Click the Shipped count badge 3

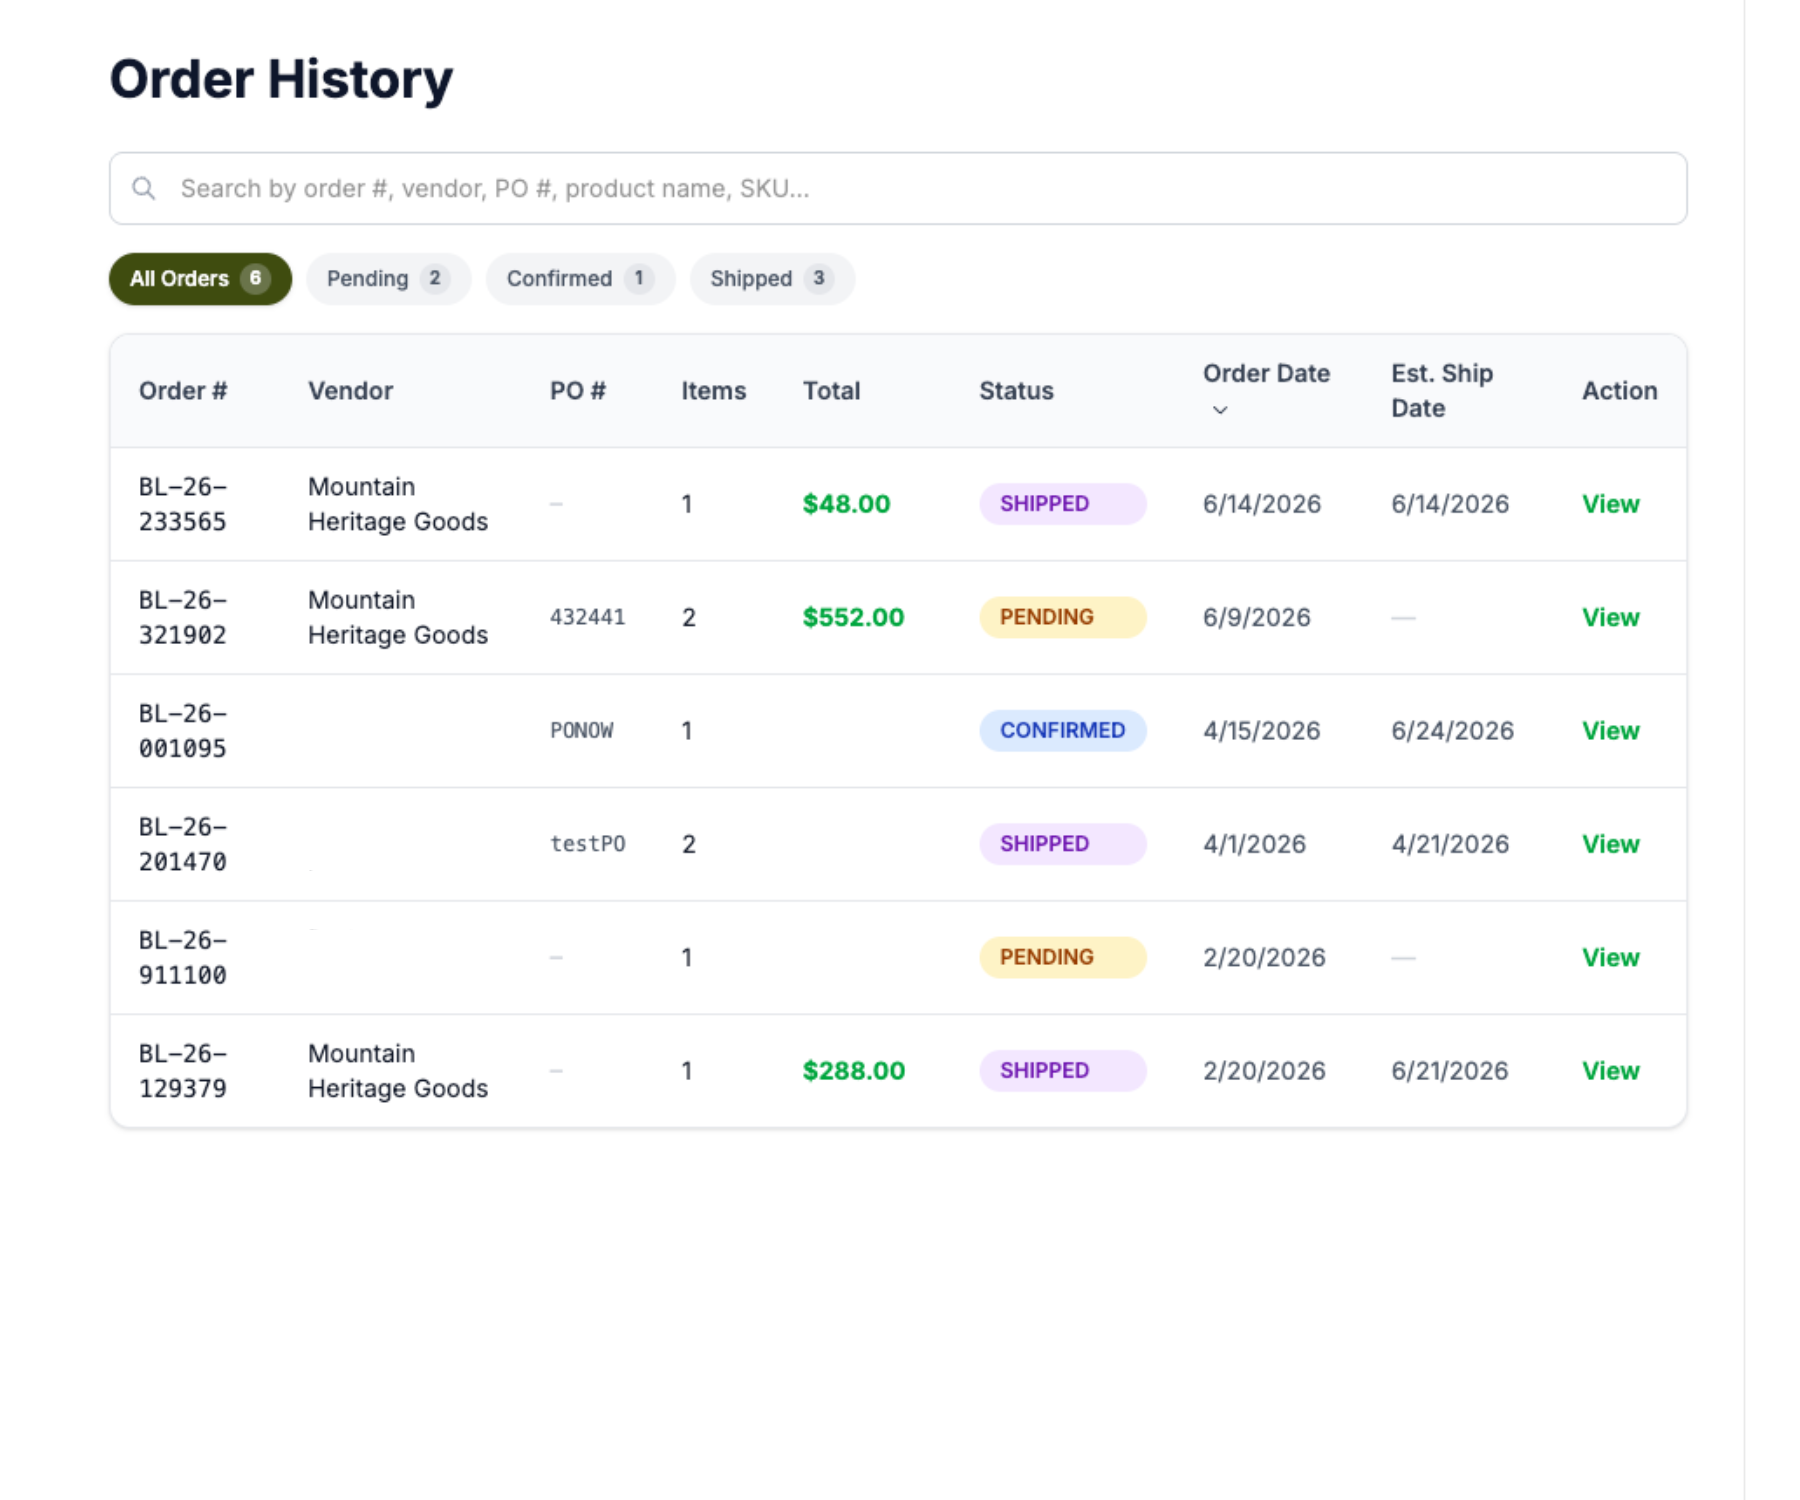pos(818,278)
